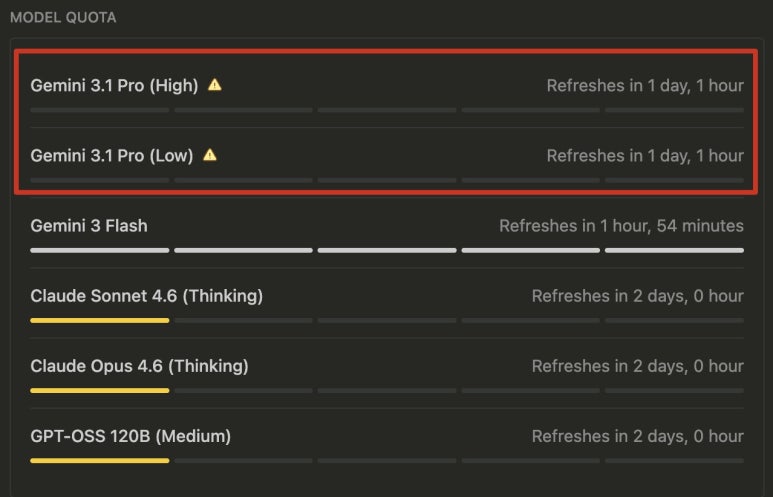The image size is (773, 497).
Task: Click the Claude Opus 4.6 (Thinking) label
Action: [139, 366]
